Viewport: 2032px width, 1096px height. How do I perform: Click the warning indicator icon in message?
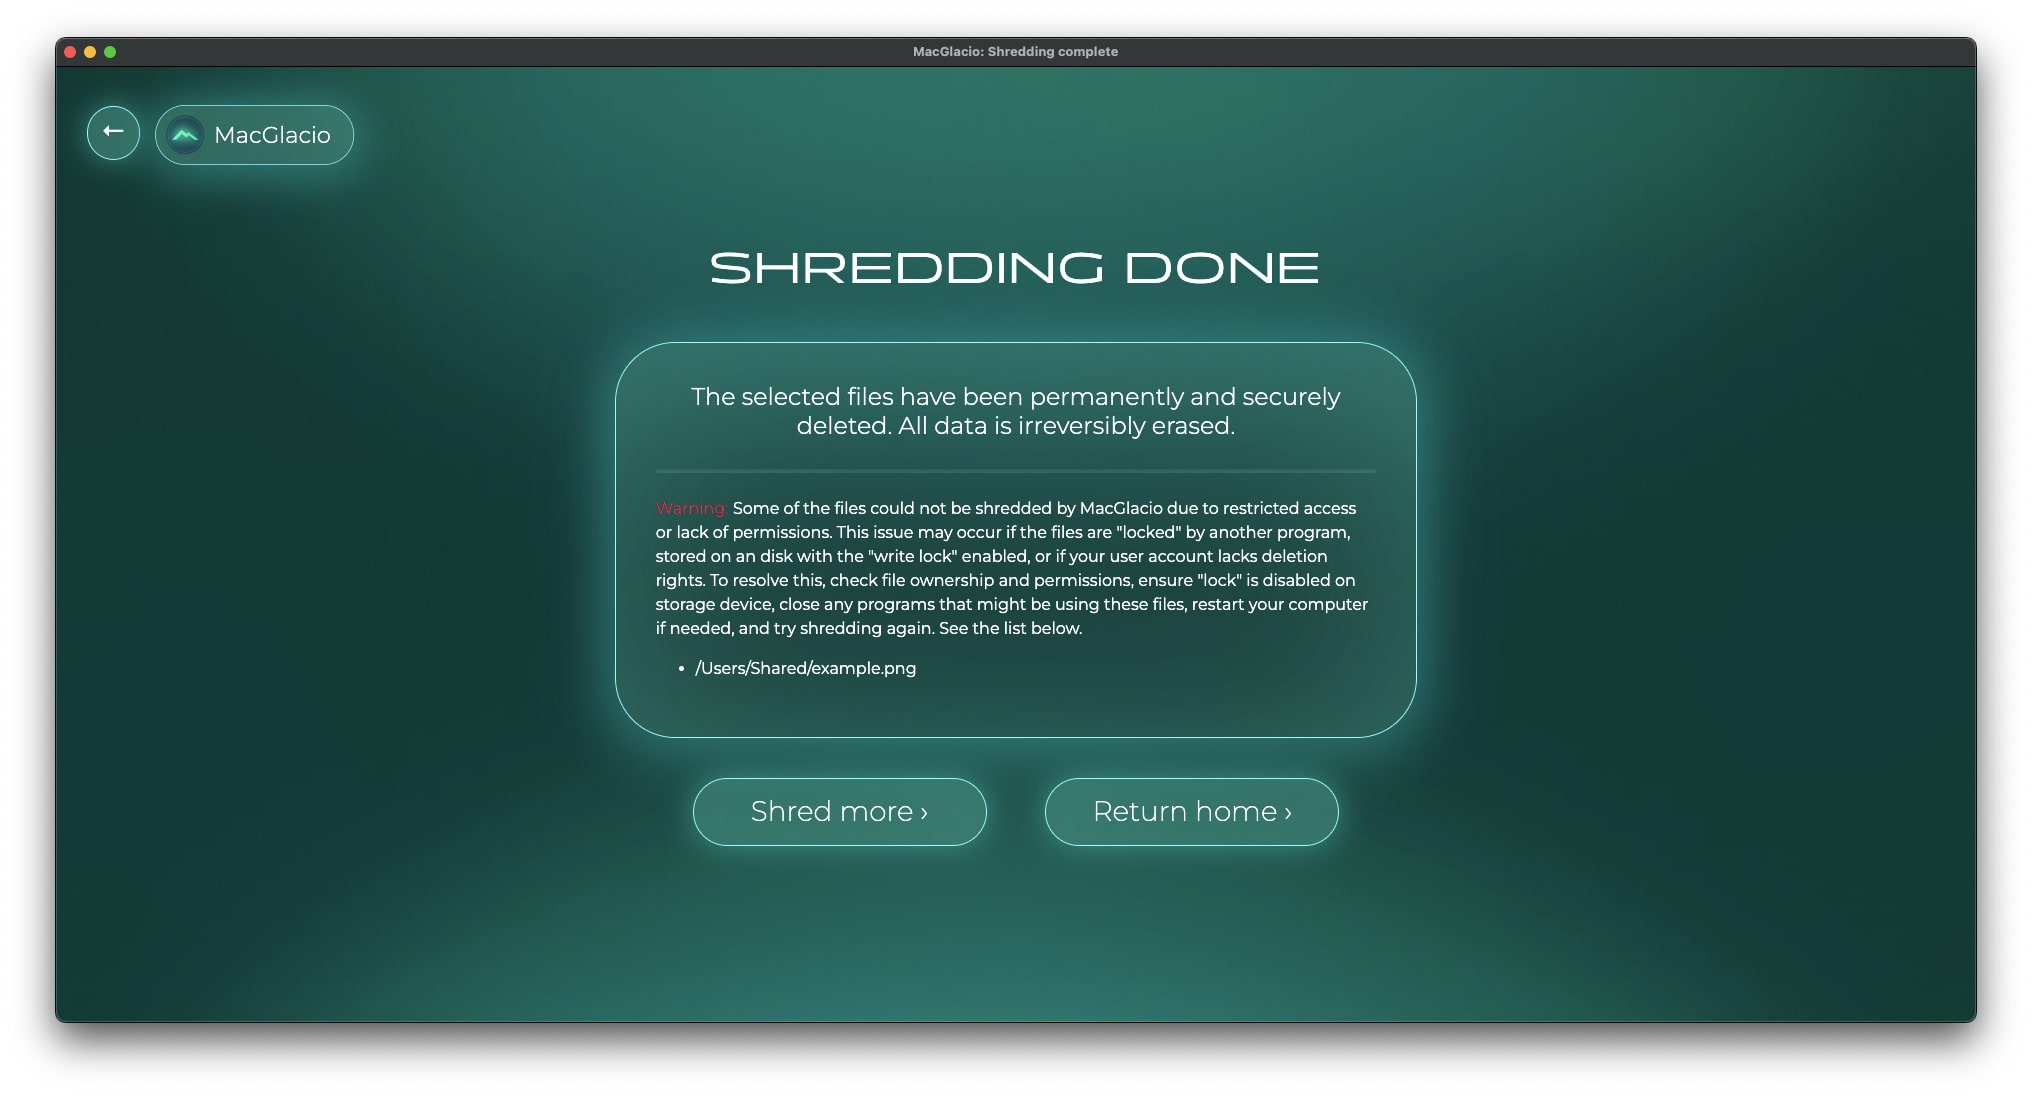[x=688, y=508]
